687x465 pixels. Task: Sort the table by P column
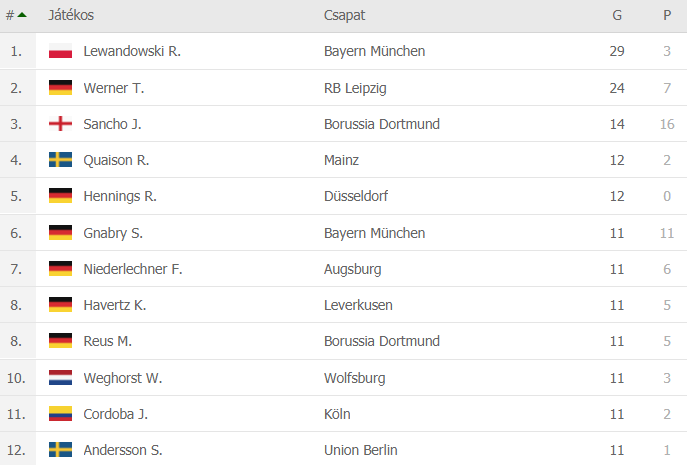tap(667, 15)
